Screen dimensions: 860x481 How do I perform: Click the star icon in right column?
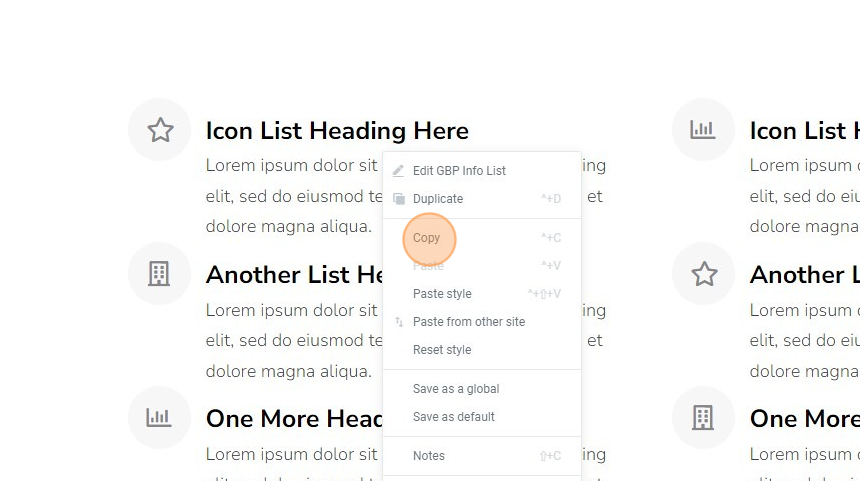[x=704, y=274]
